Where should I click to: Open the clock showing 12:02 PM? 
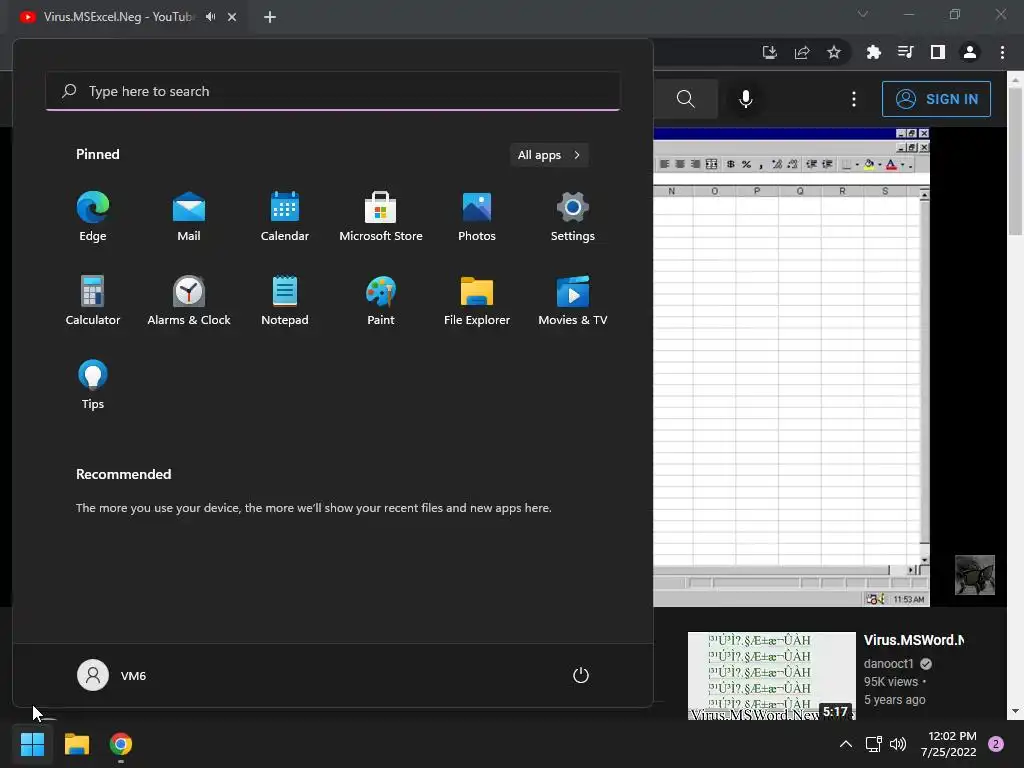[948, 744]
